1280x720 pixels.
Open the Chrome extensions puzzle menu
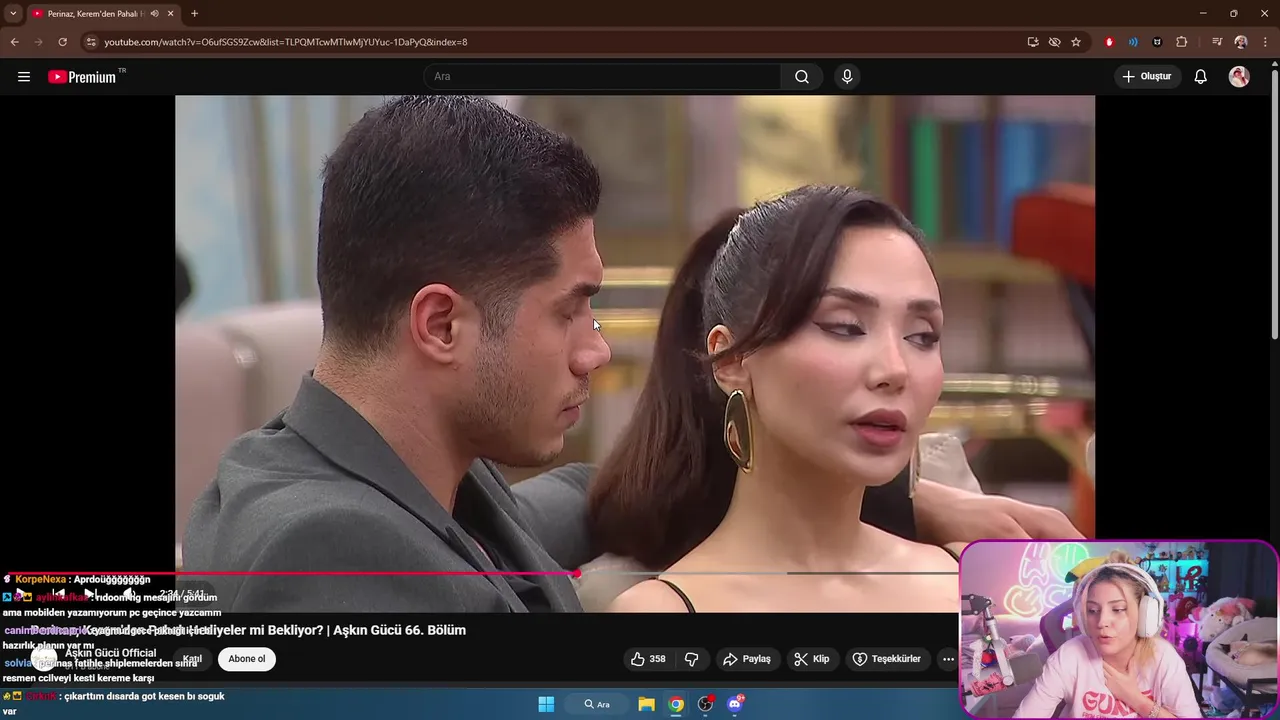[x=1182, y=42]
